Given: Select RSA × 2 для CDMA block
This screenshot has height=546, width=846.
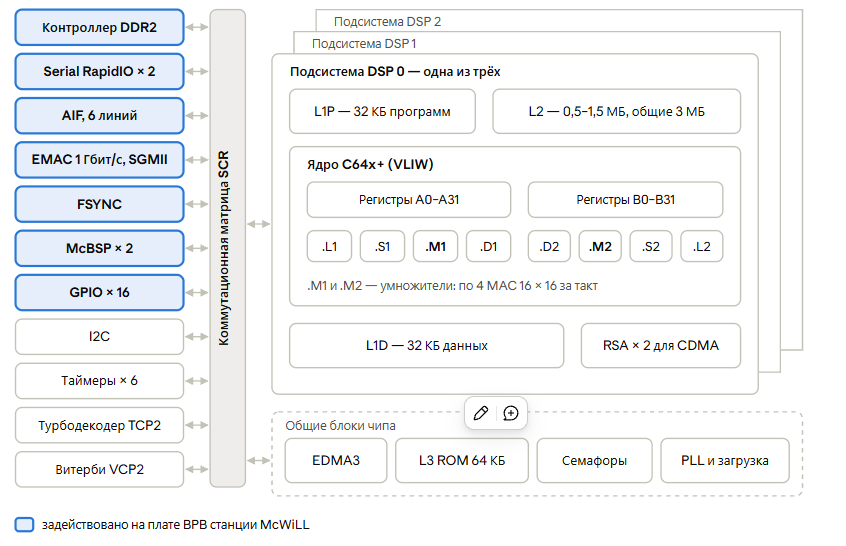Looking at the screenshot, I should pos(660,346).
